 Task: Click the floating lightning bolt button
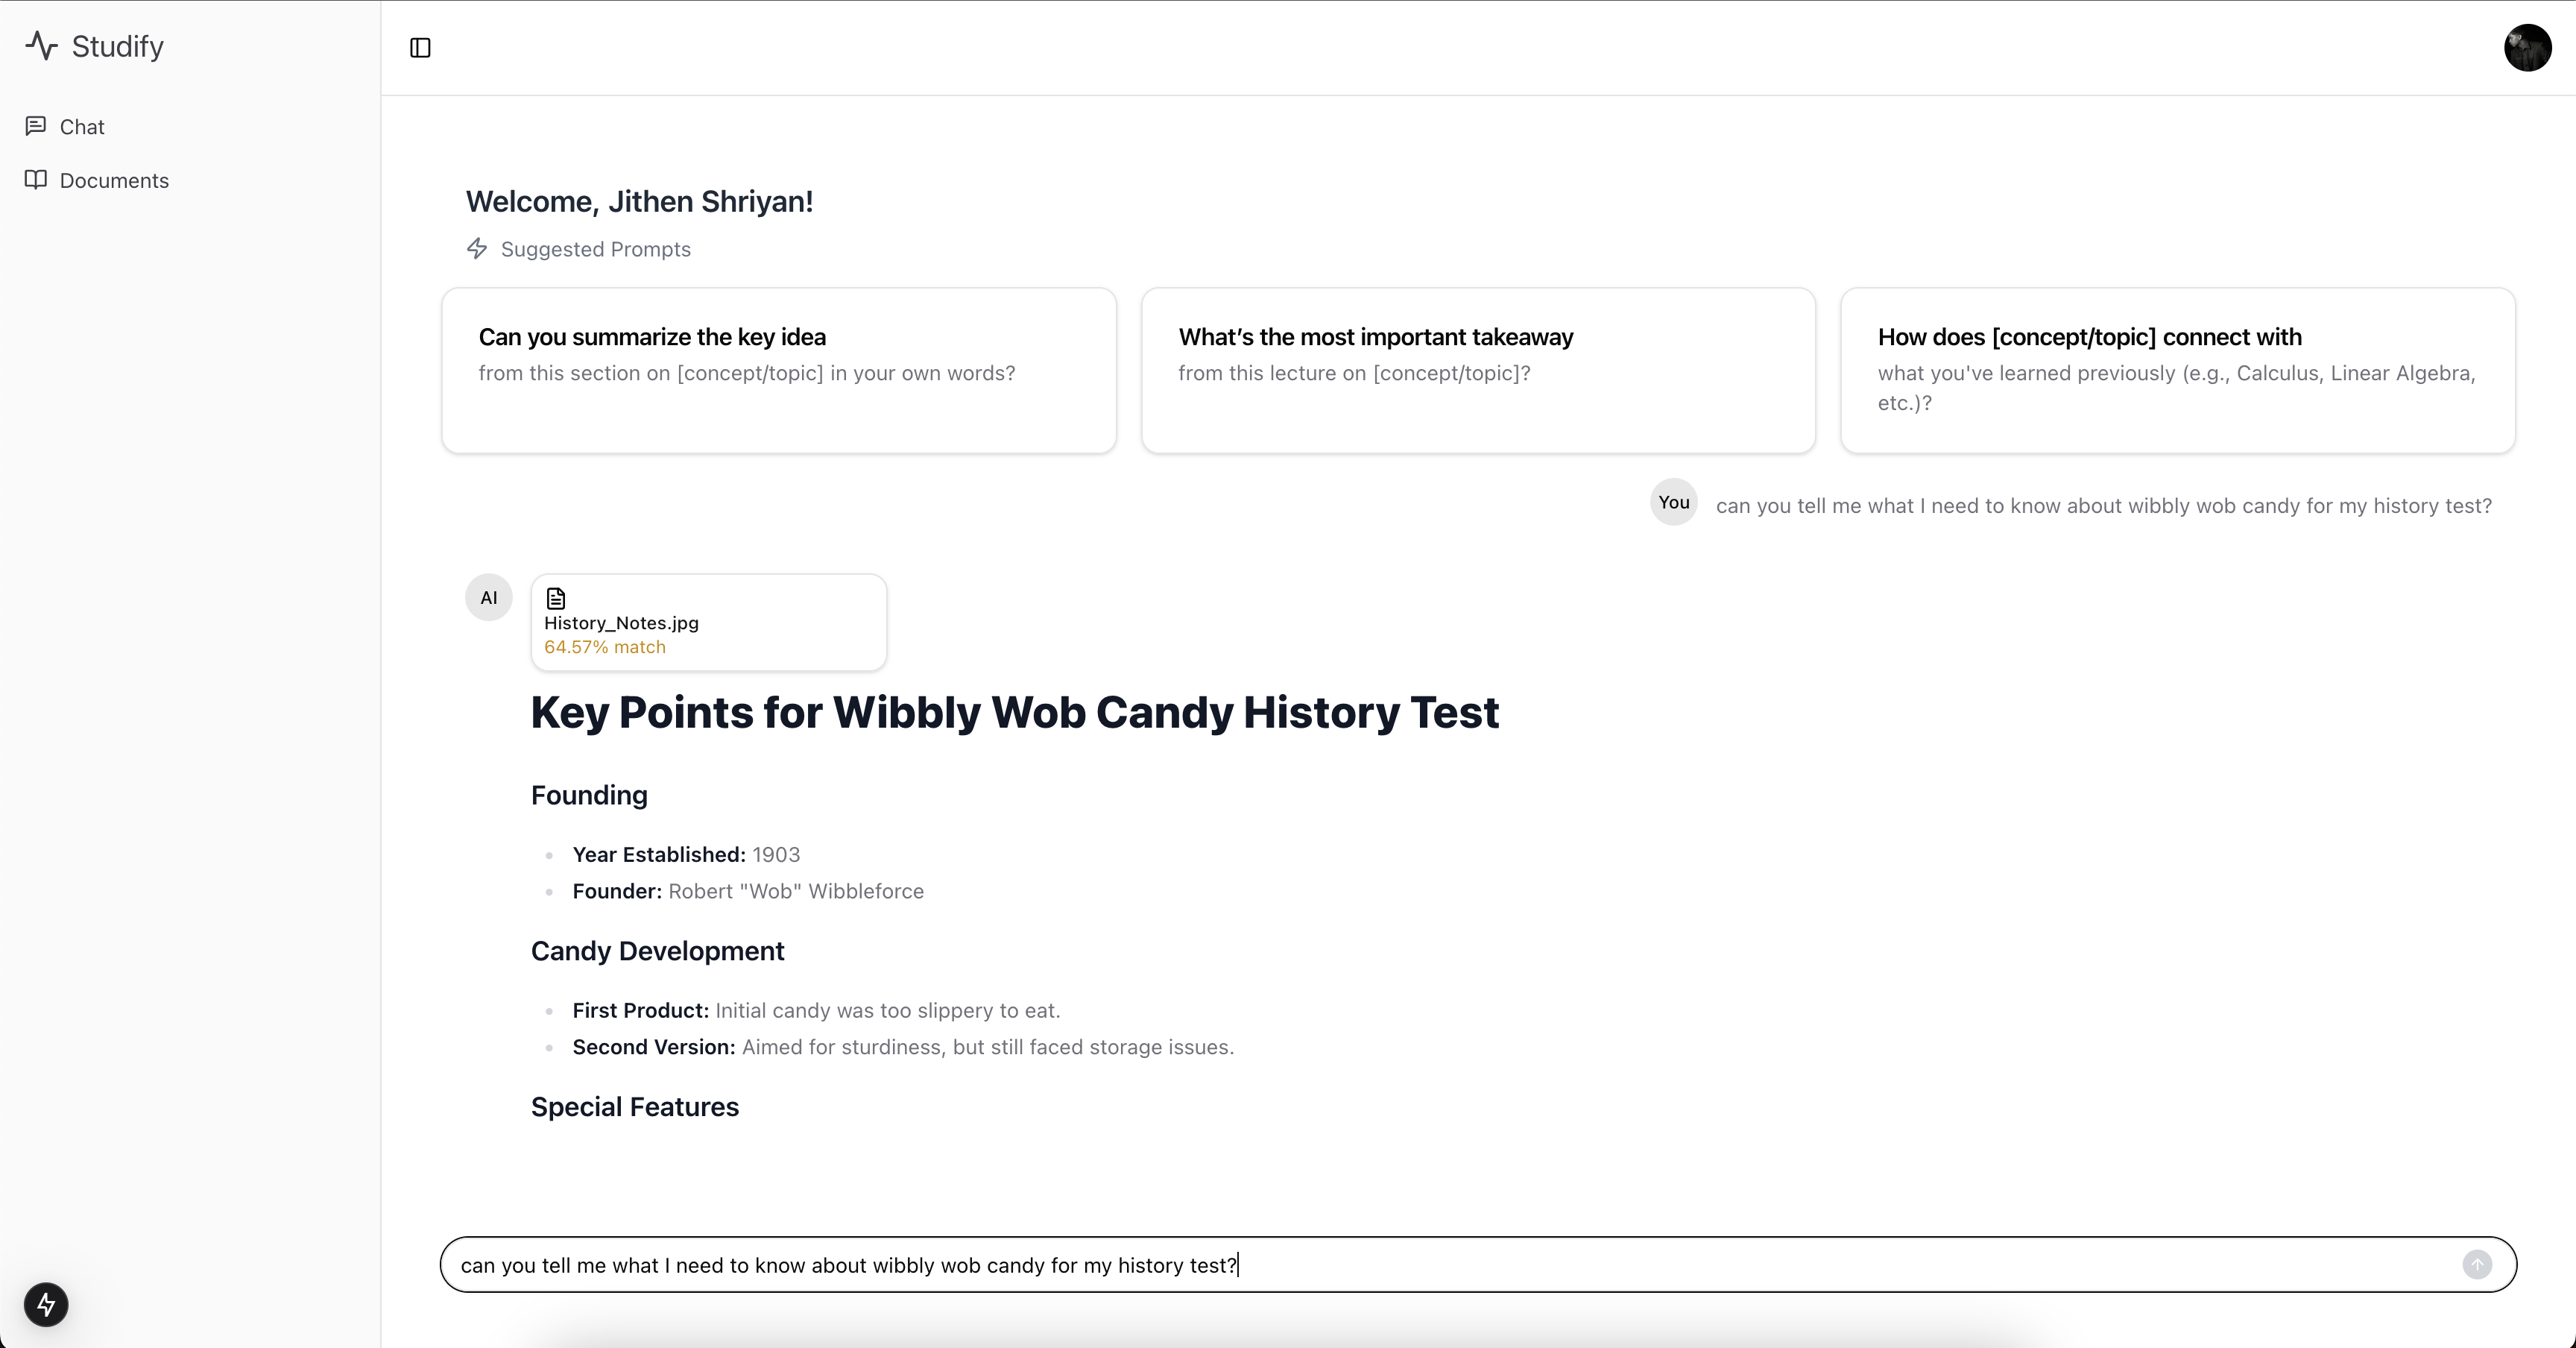[x=46, y=1304]
